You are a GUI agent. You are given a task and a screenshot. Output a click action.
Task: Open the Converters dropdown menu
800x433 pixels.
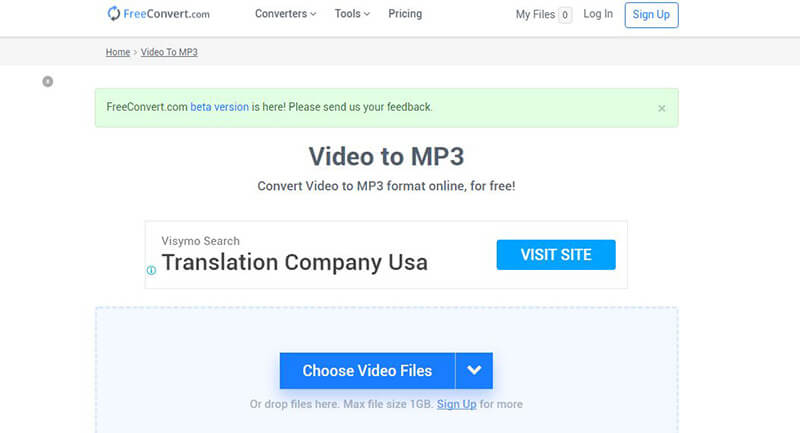(x=285, y=14)
